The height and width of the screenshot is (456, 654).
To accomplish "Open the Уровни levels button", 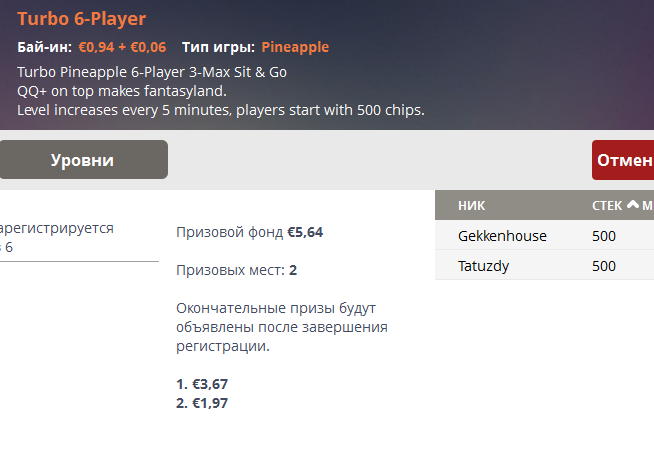I will pos(82,160).
